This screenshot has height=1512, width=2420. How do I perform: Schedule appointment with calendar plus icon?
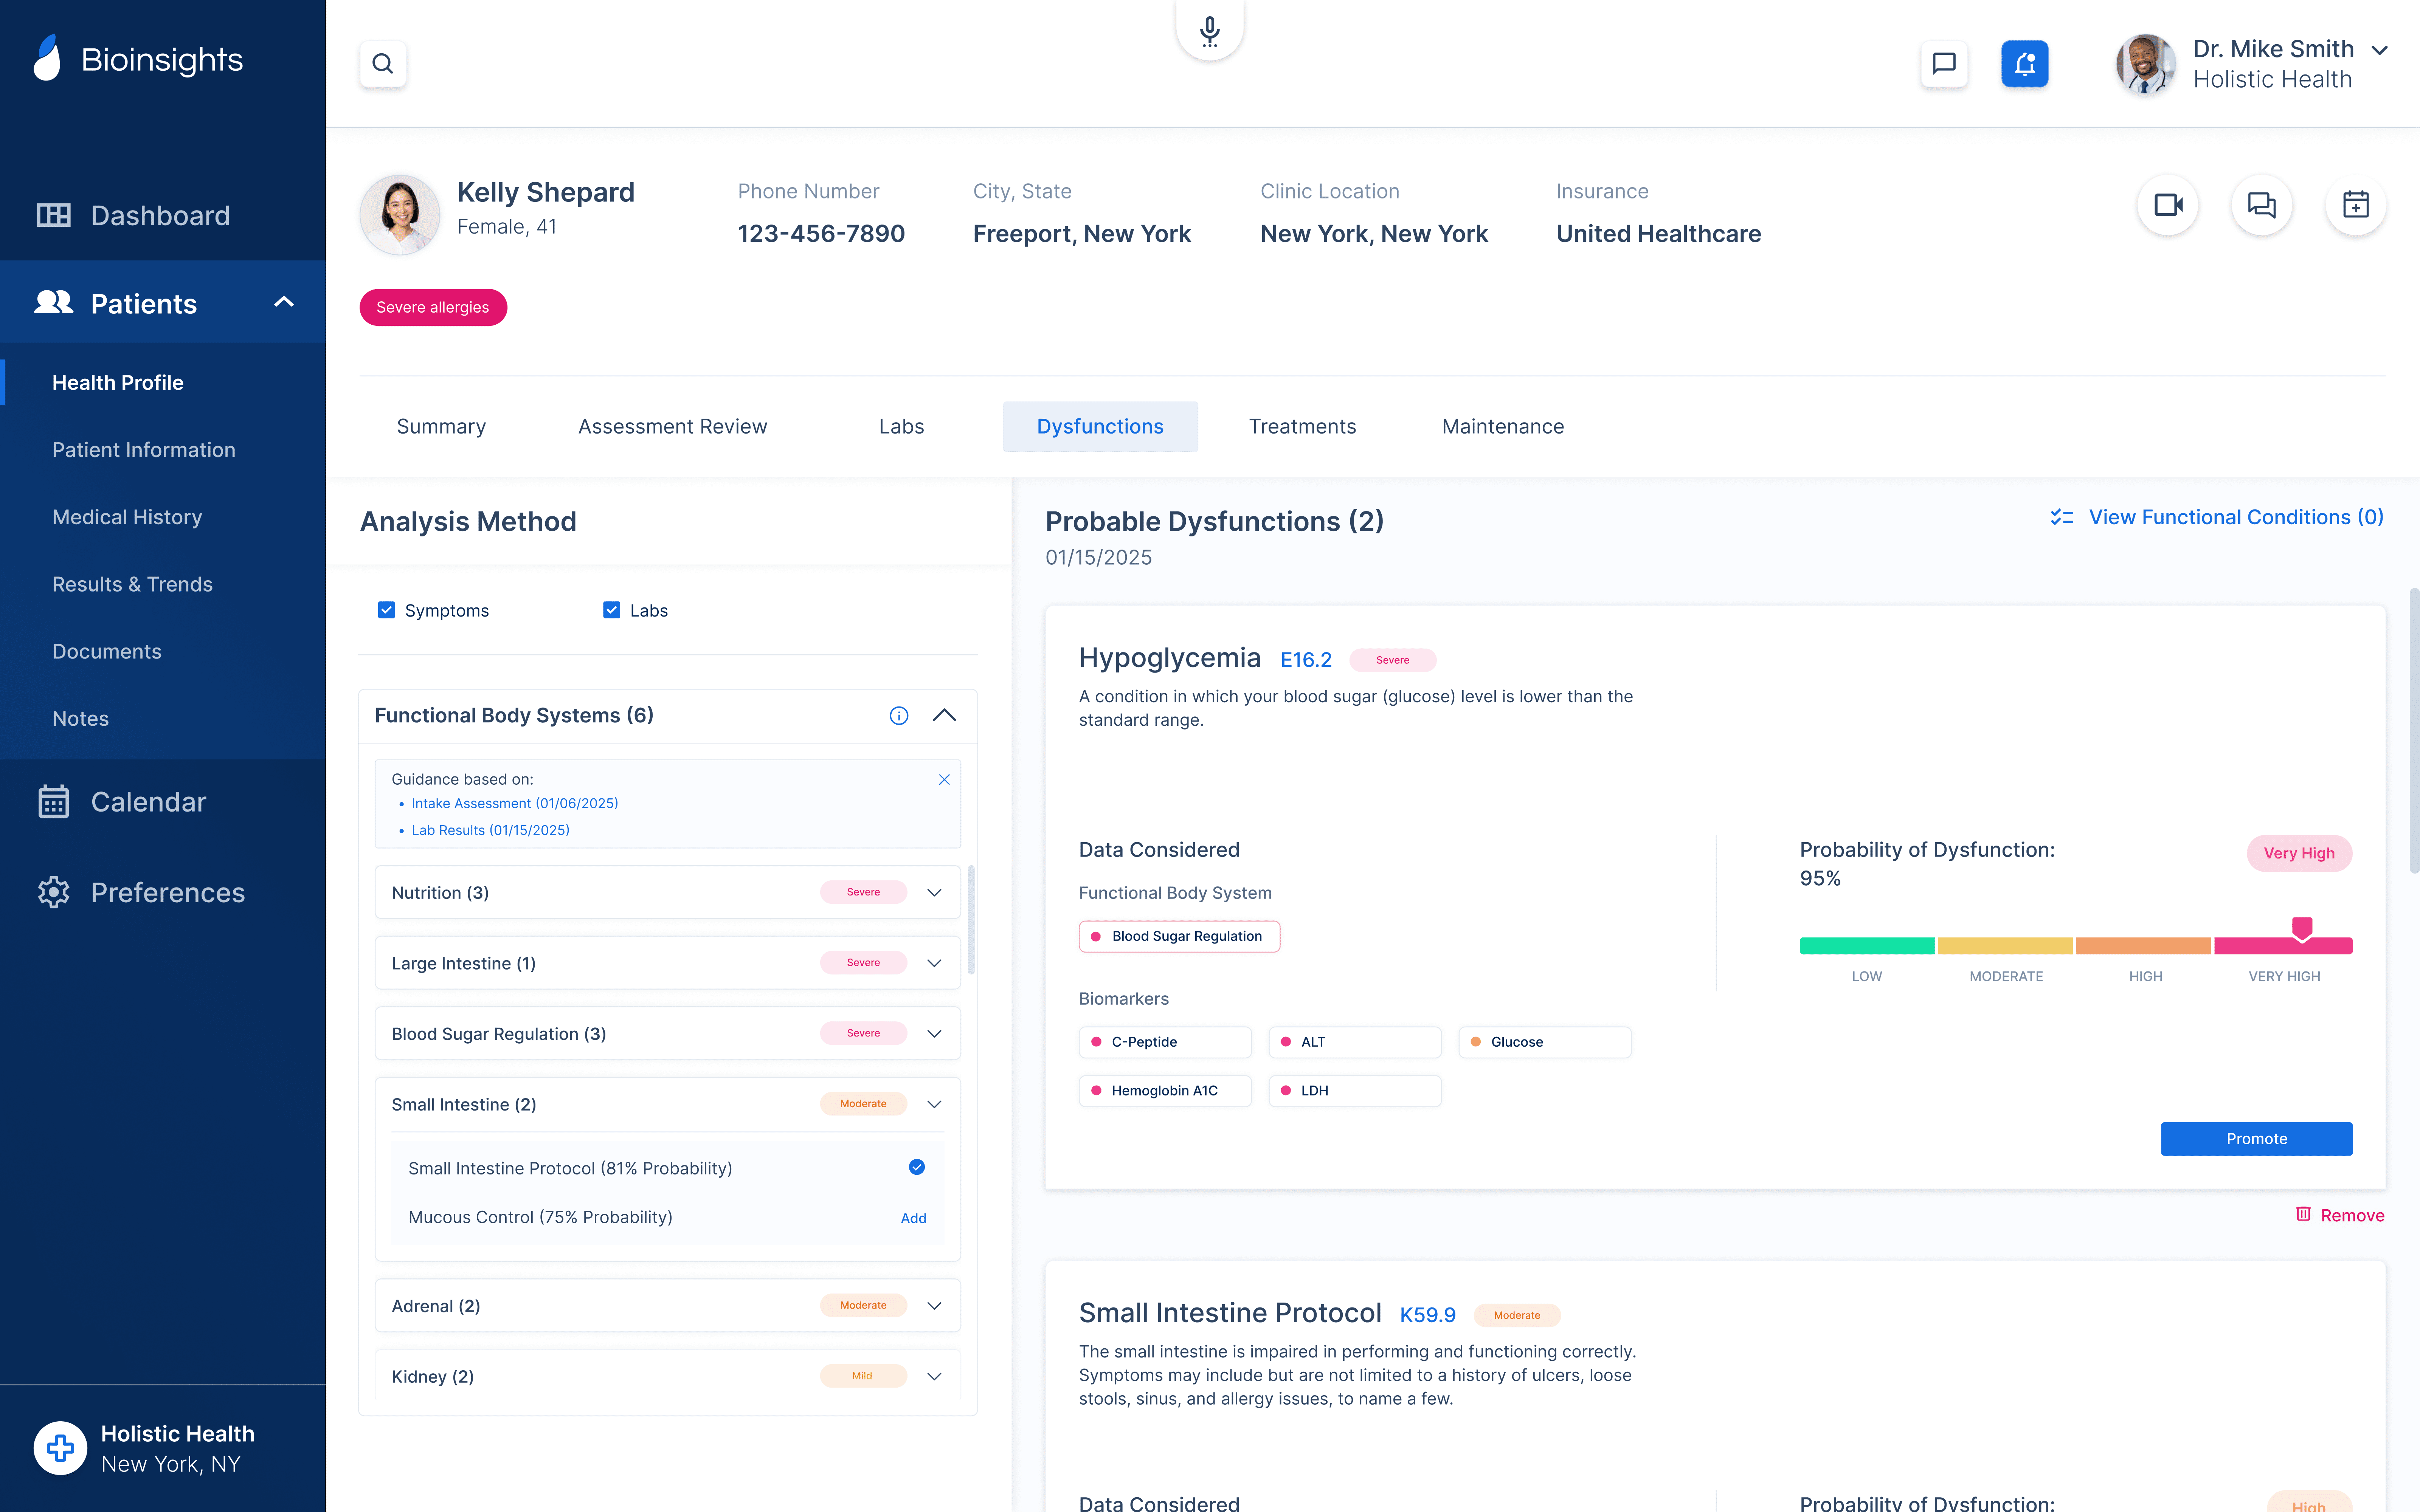2356,205
